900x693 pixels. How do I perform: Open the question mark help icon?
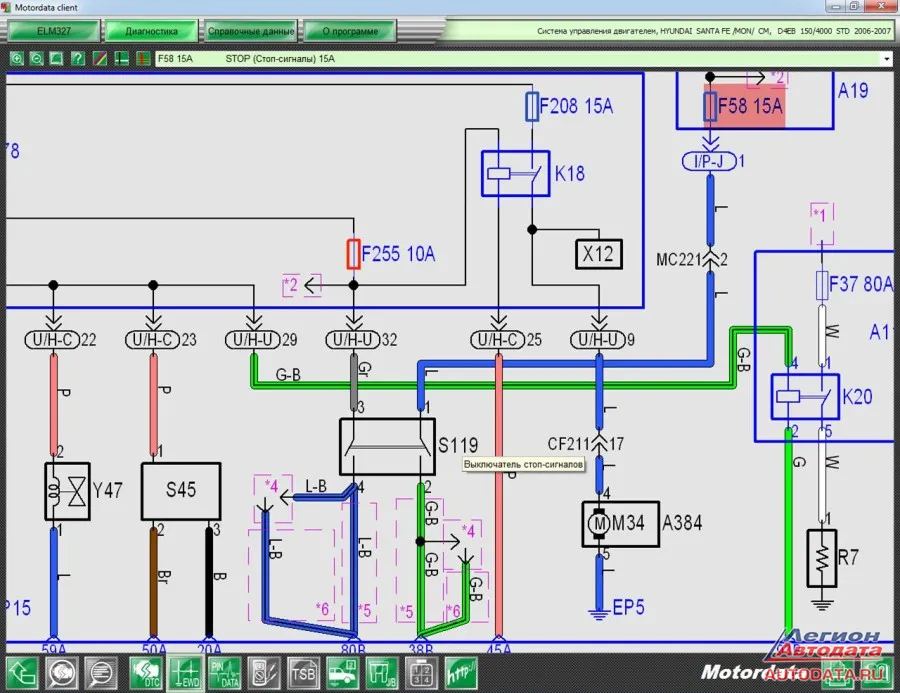[x=77, y=58]
